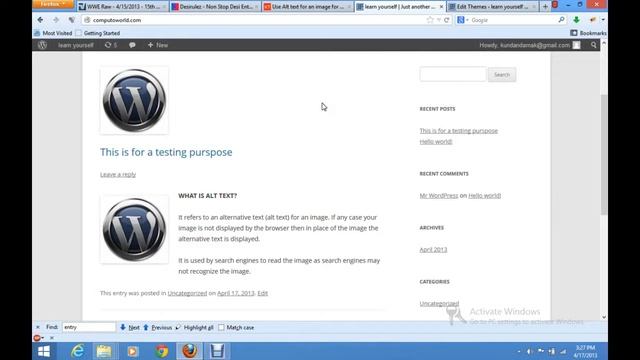Switch to the Edit Themes tab
640x360 pixels.
pyautogui.click(x=493, y=7)
